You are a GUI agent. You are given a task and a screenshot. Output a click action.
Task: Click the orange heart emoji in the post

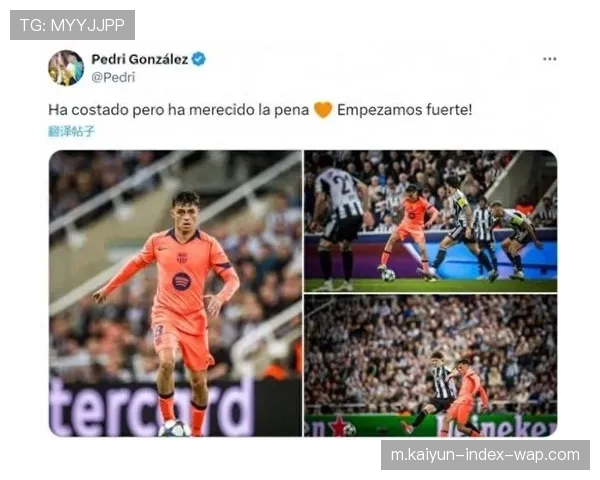323,110
